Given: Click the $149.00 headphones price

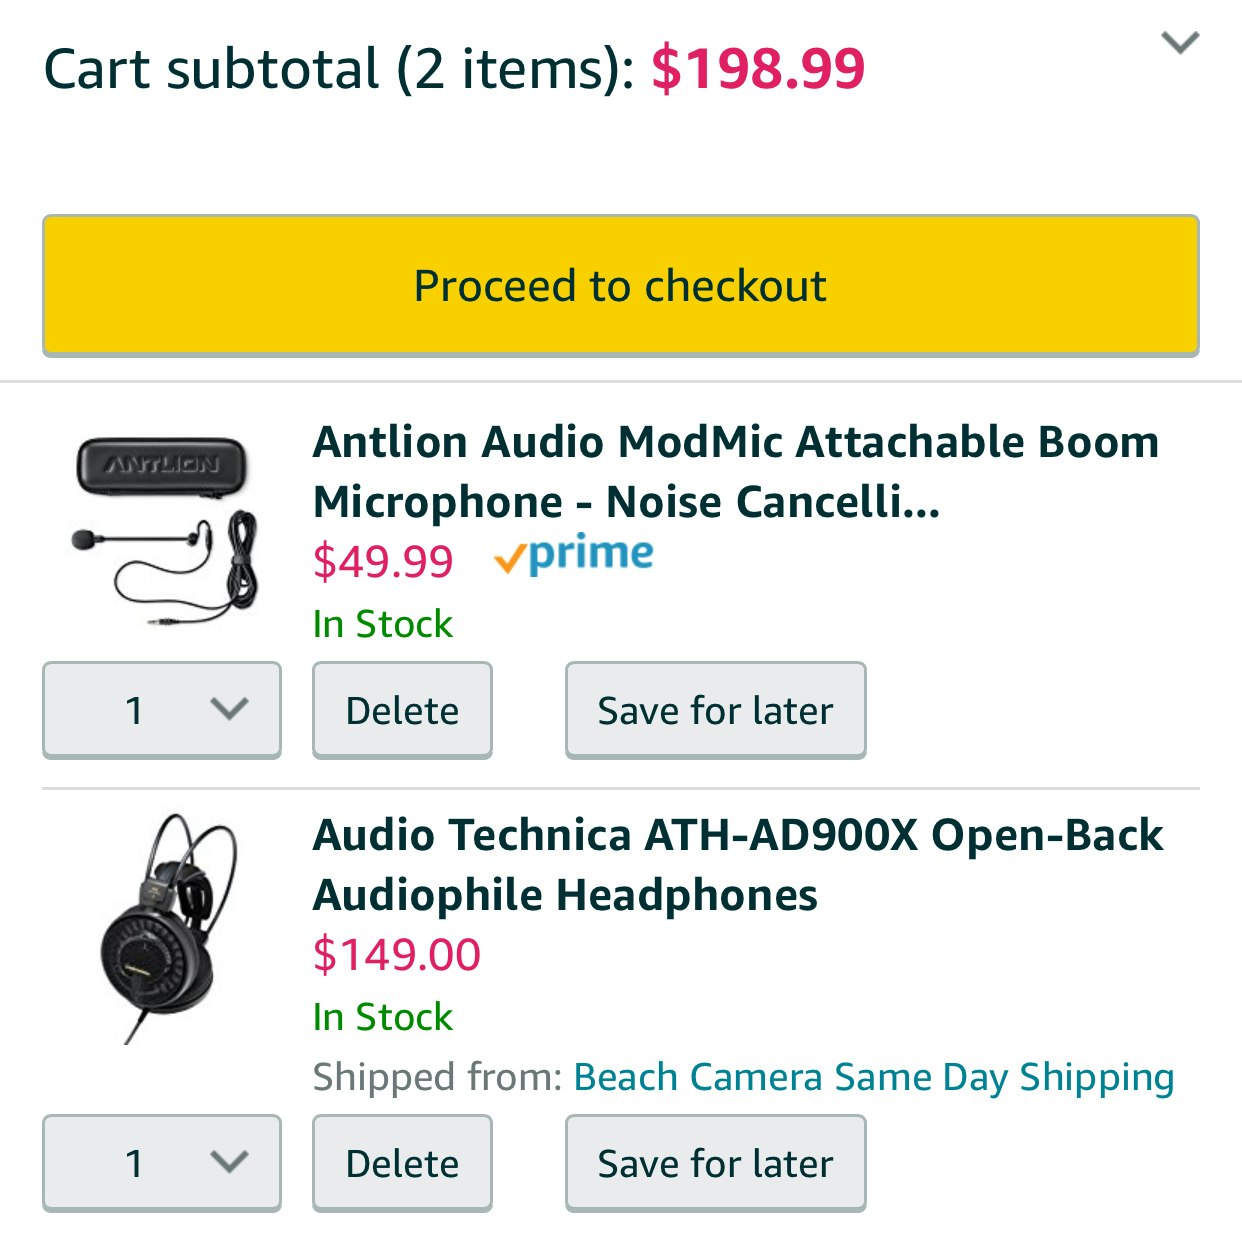Looking at the screenshot, I should 397,954.
